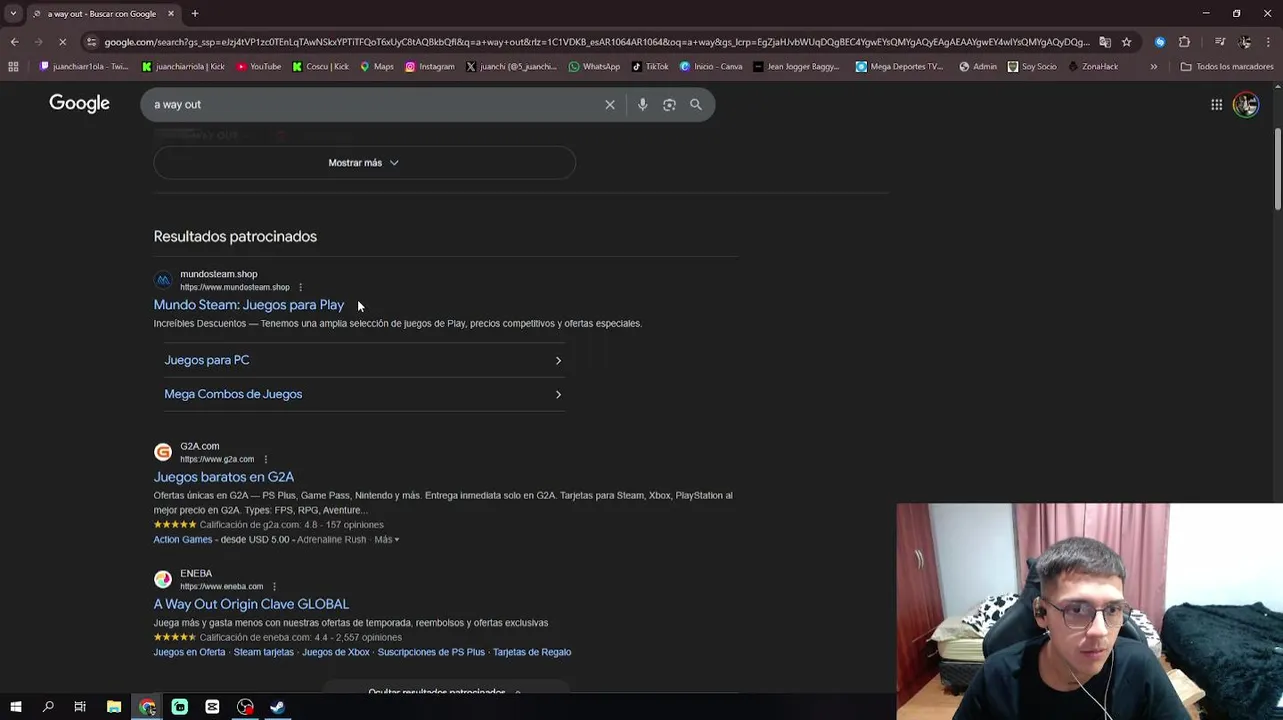Image resolution: width=1283 pixels, height=720 pixels.
Task: Open the Todos los marcadores folder
Action: click(1227, 66)
